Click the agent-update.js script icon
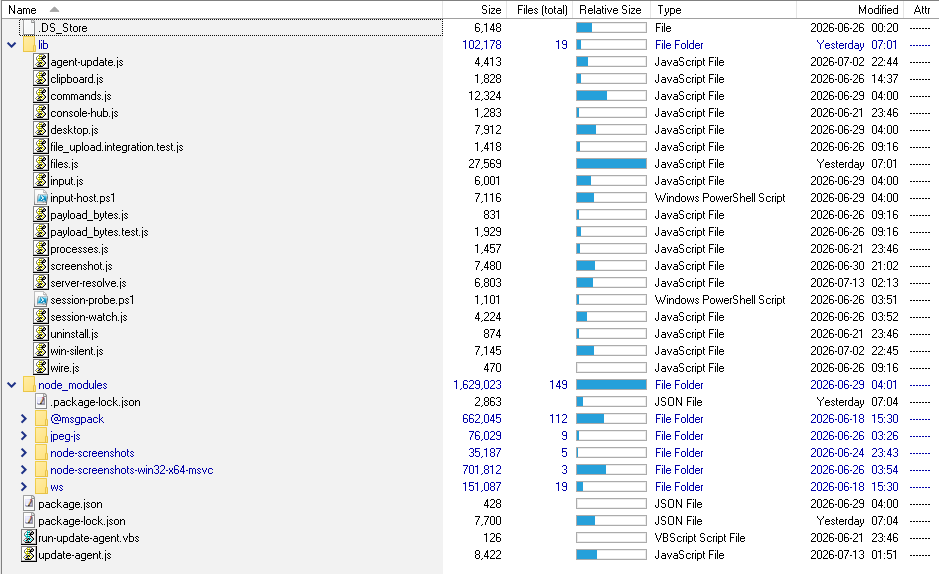The image size is (939, 574). point(41,62)
